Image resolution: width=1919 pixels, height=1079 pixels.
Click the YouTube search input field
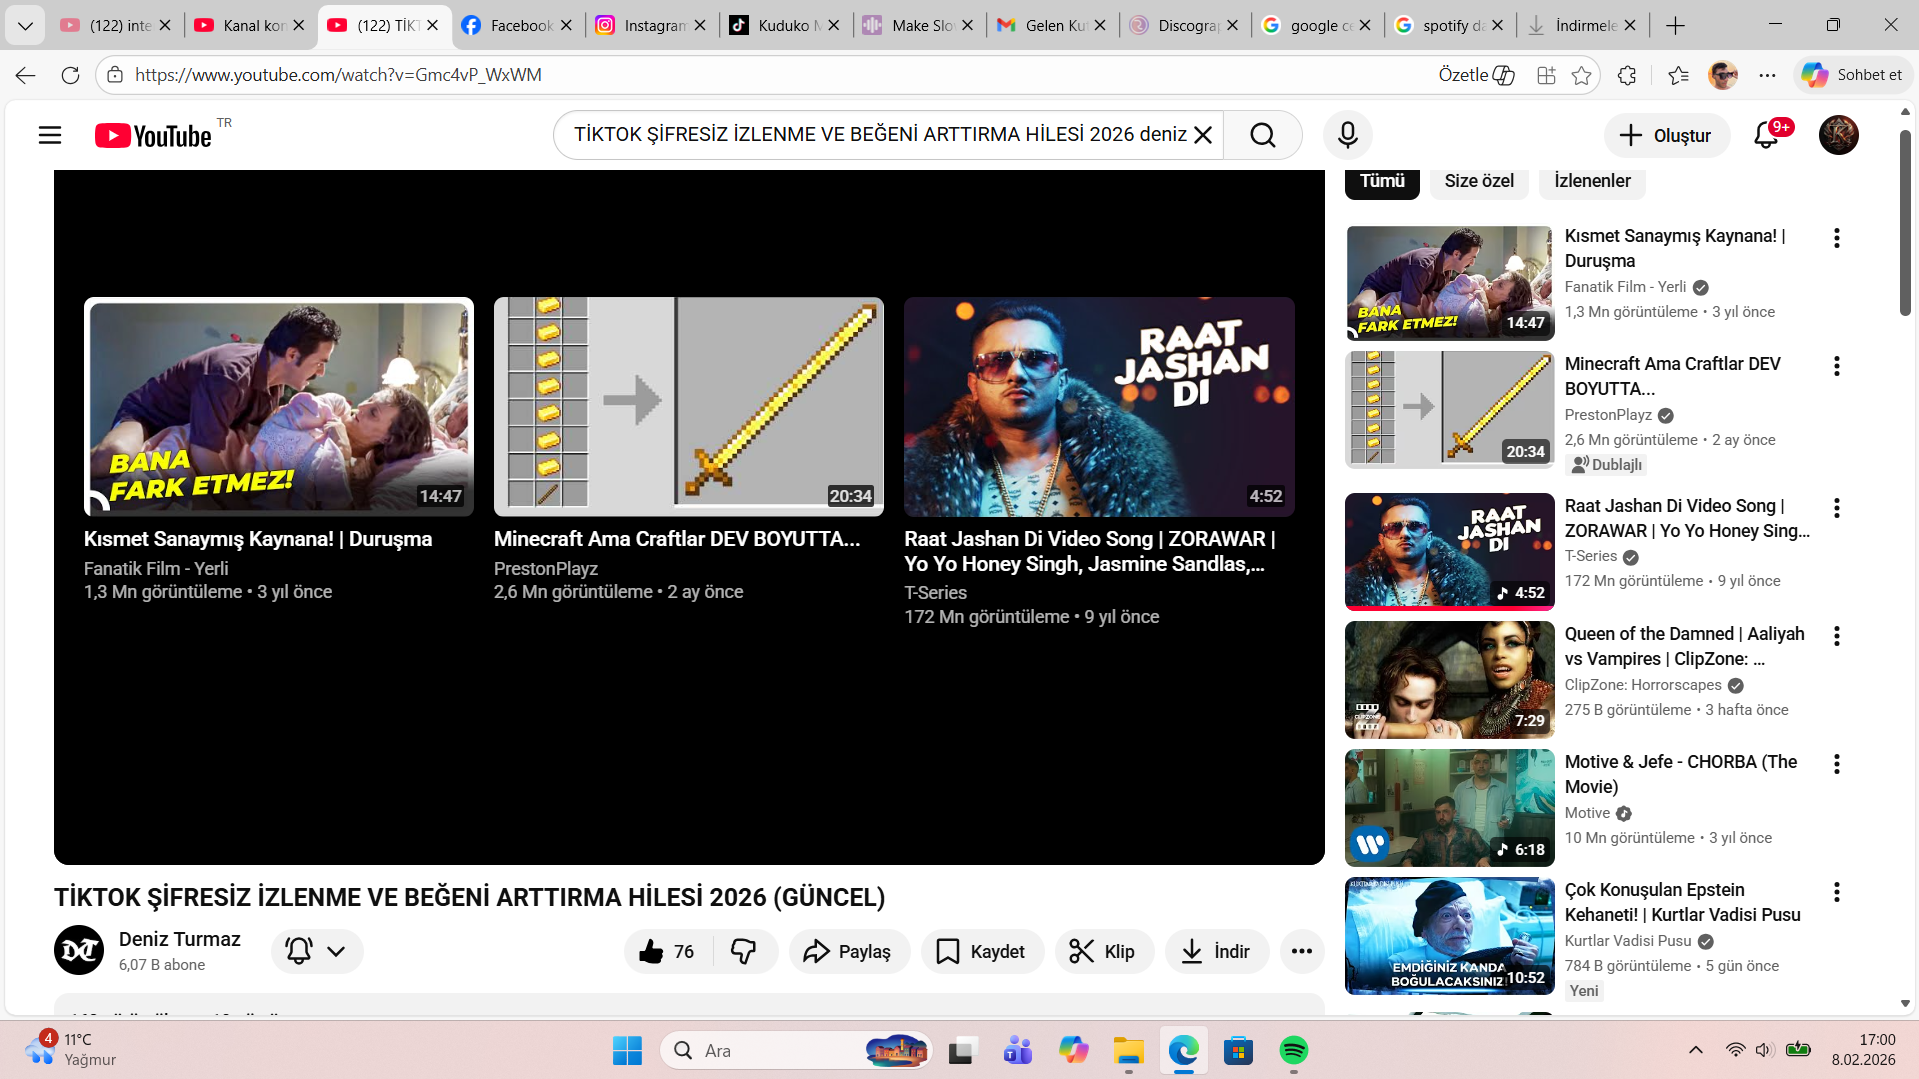coord(880,135)
